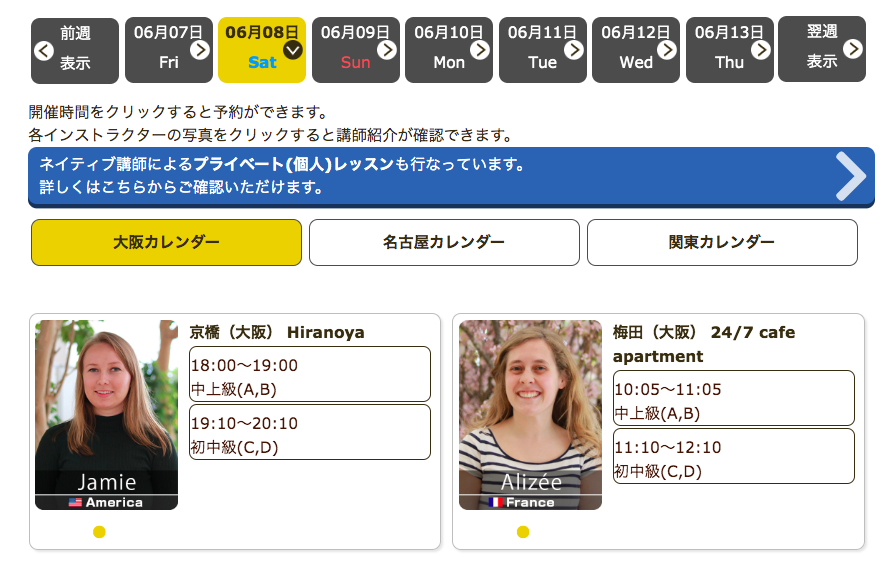Select the 大阪カレンダー tab
This screenshot has height=588, width=894.
(x=166, y=243)
